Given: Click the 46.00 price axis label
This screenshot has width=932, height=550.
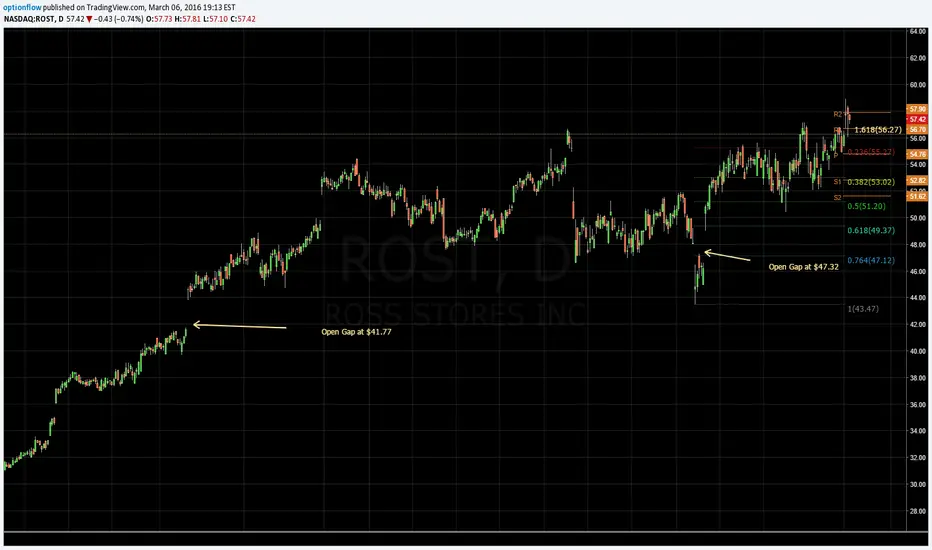Looking at the screenshot, I should pos(917,271).
